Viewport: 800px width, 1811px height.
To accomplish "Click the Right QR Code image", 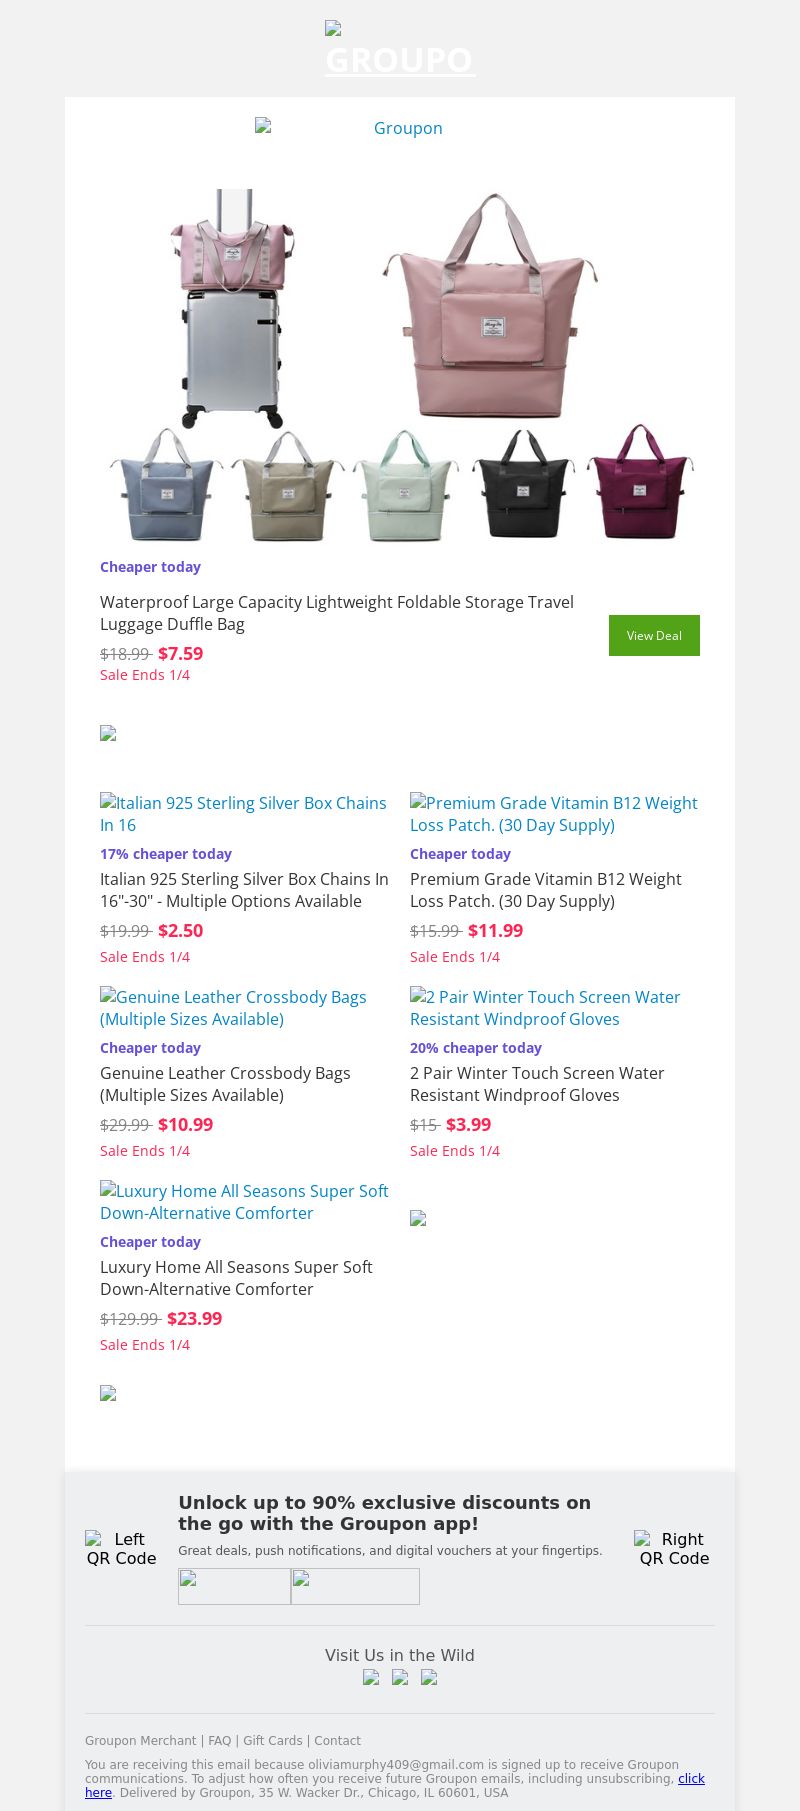I will coord(674,1548).
